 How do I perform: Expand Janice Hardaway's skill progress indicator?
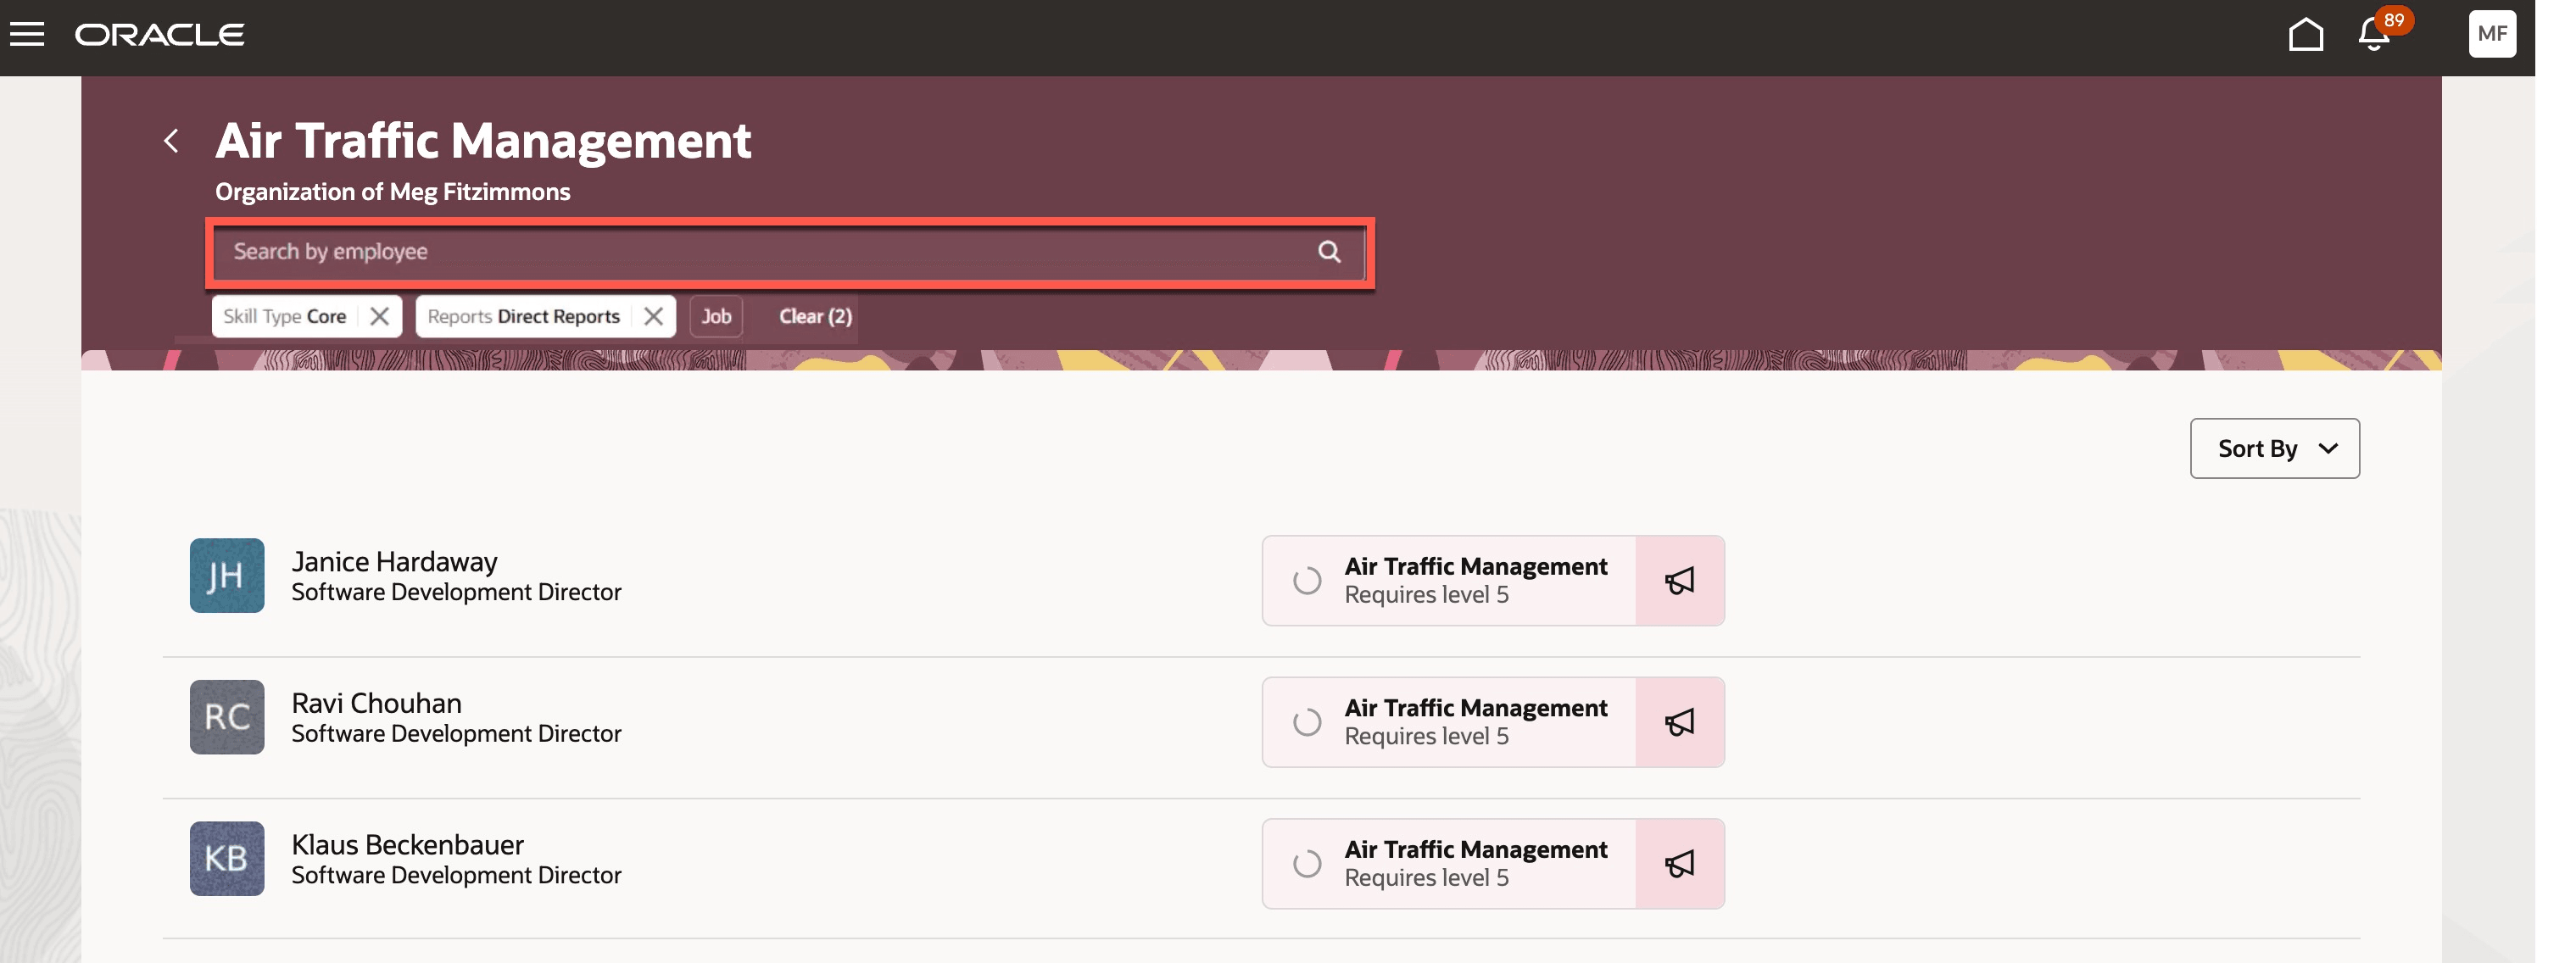[x=1307, y=580]
